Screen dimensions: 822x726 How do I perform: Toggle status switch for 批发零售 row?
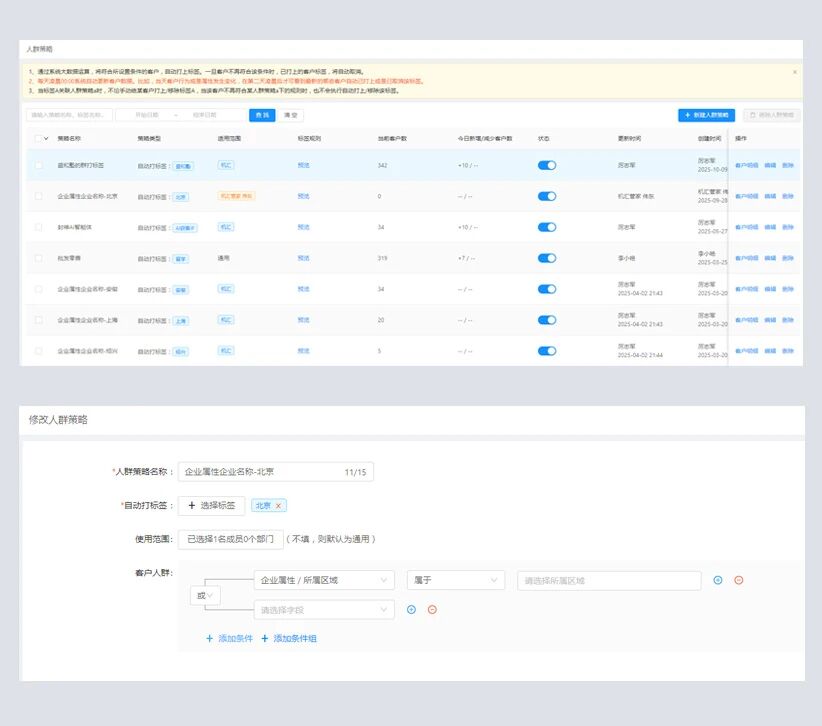click(x=547, y=258)
